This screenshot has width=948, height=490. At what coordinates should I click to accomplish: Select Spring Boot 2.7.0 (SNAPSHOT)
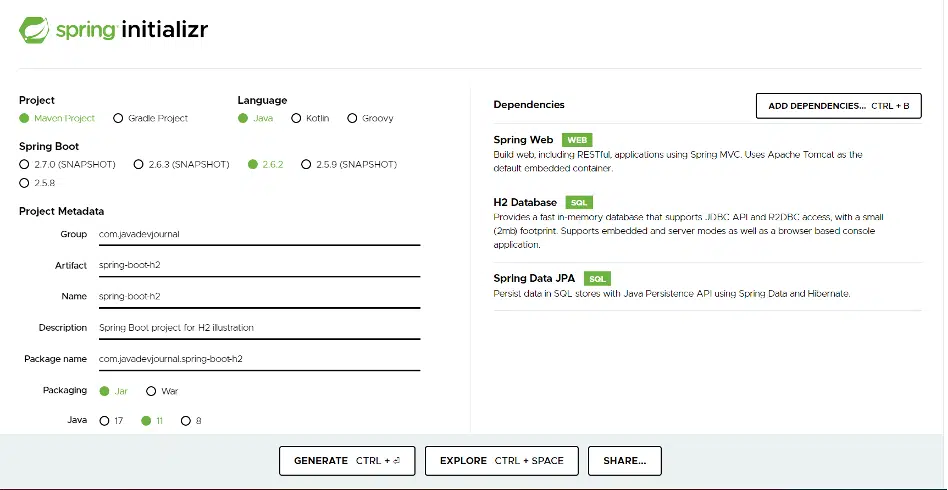[24, 164]
